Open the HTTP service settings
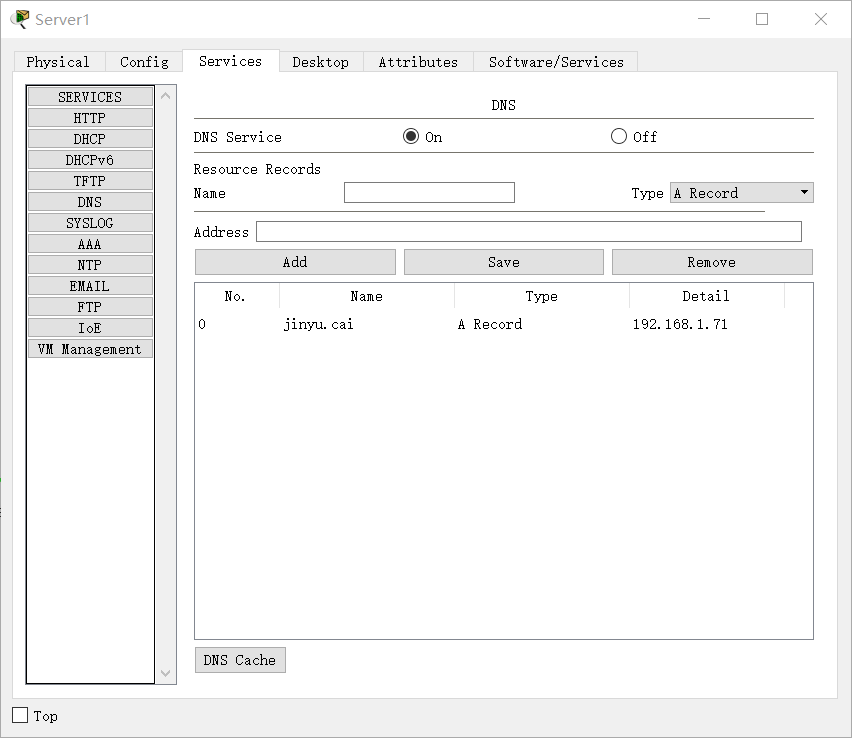This screenshot has height=738, width=852. point(89,118)
